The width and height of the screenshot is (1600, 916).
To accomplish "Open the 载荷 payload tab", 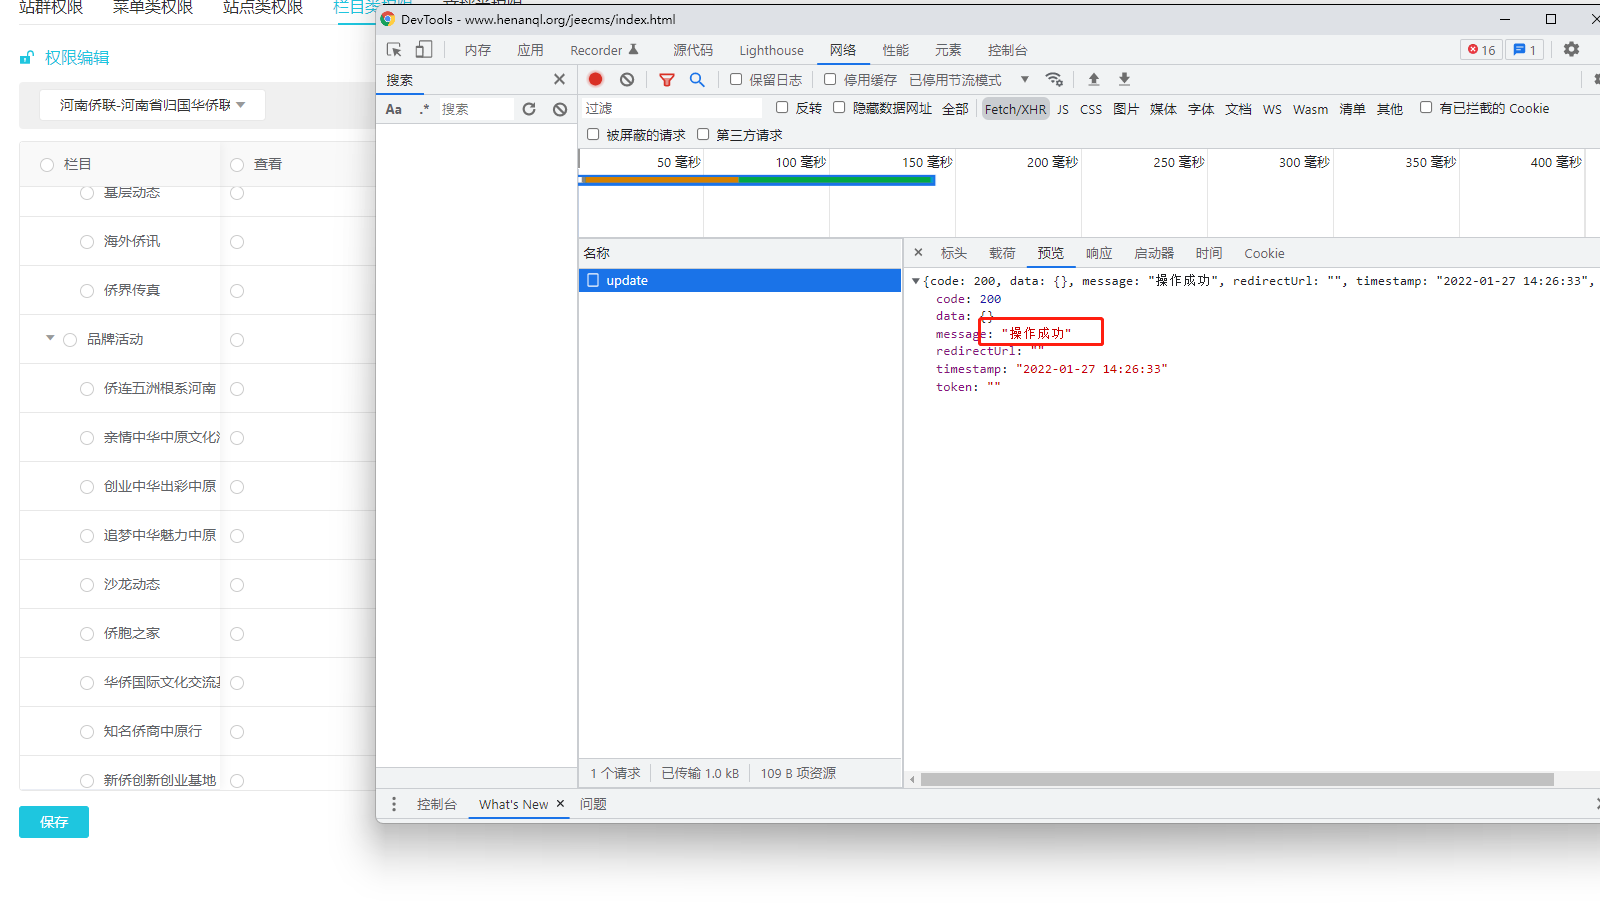I will coord(1002,253).
